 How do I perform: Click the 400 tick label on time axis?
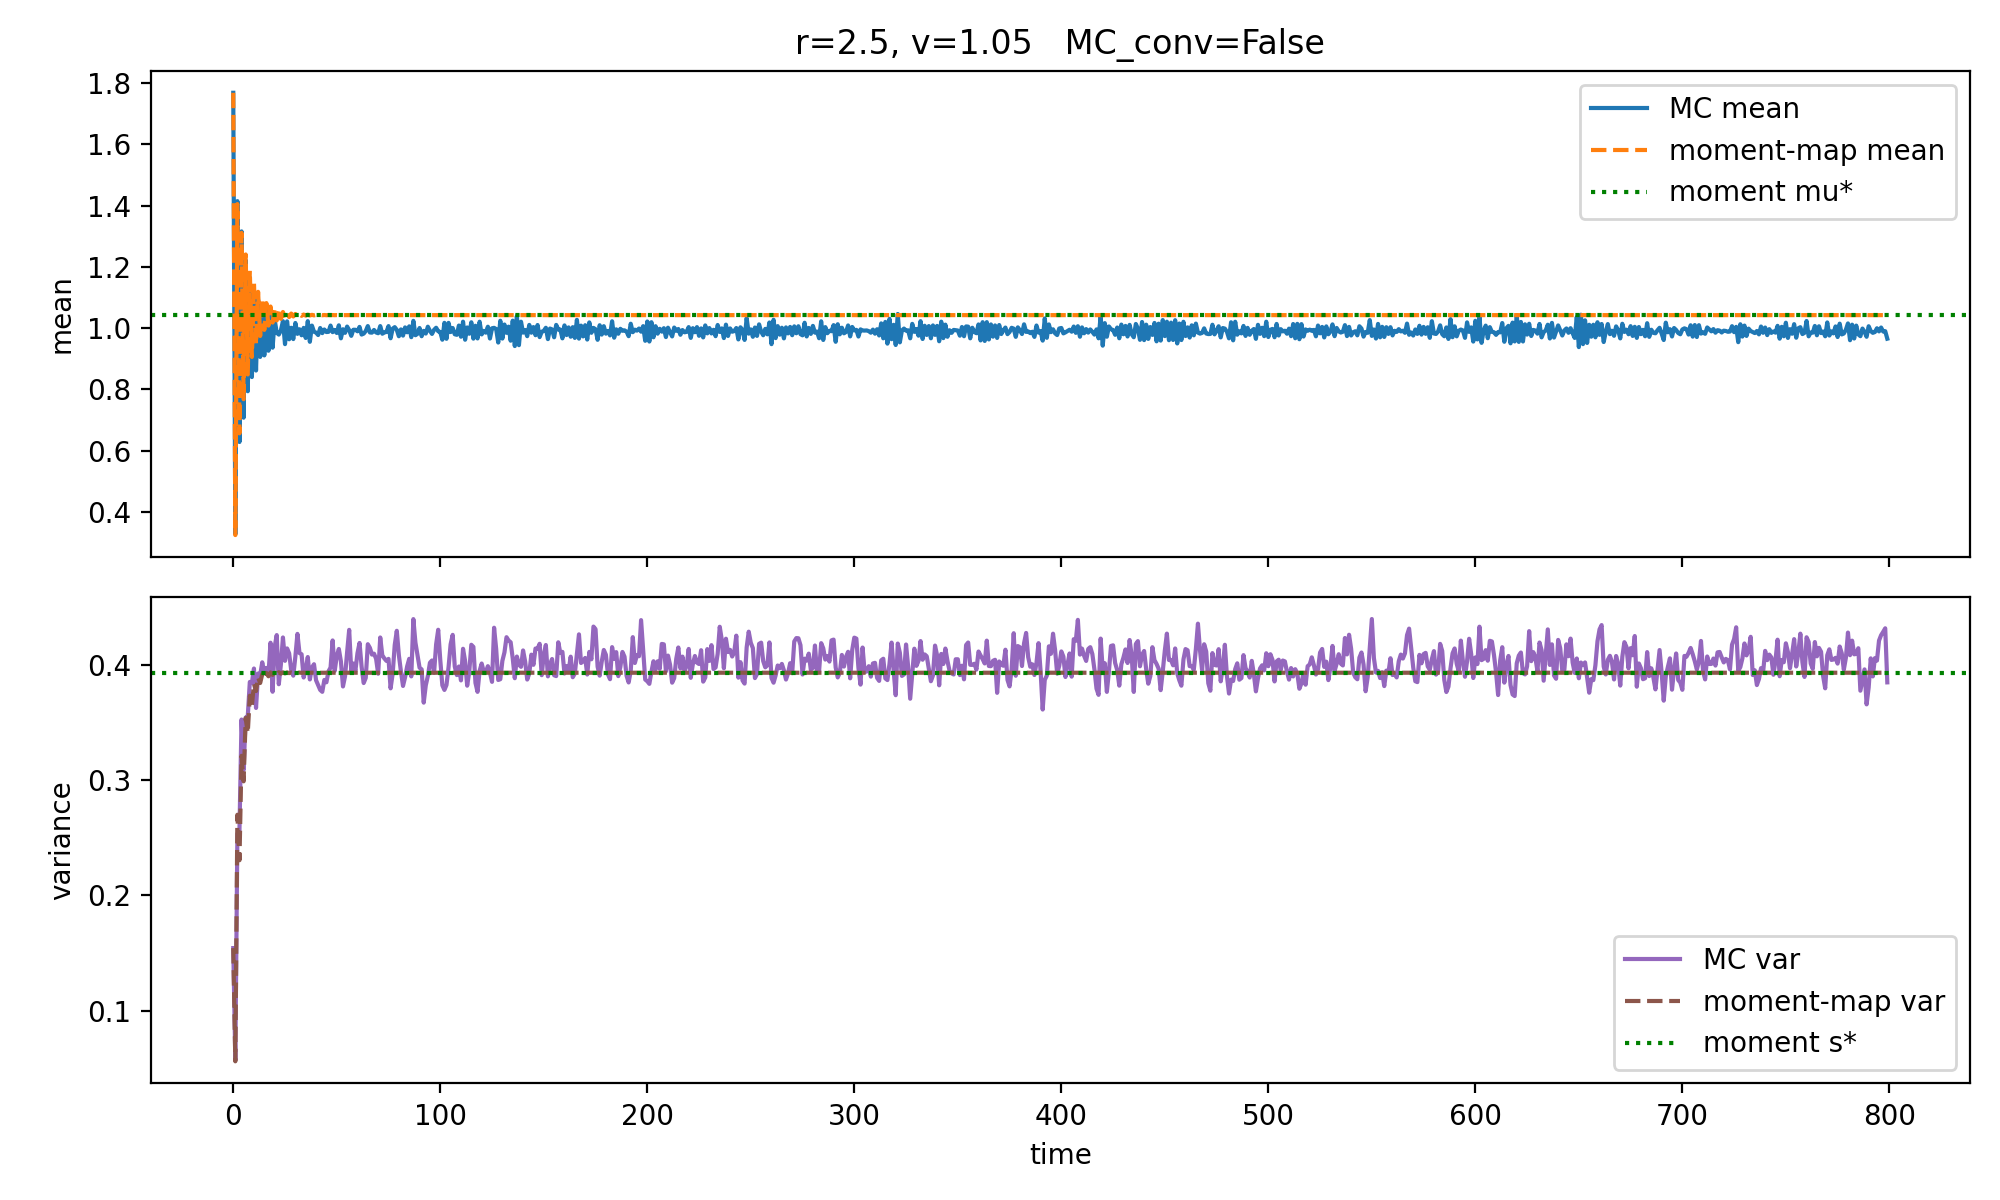(1060, 1116)
